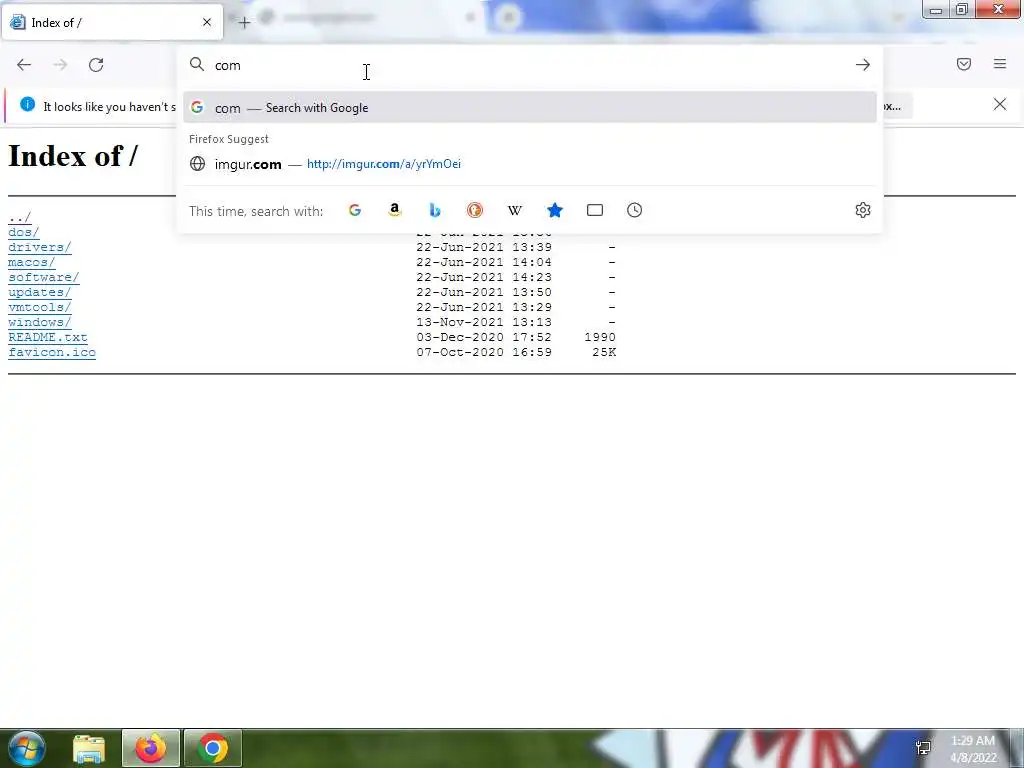Open the Firefox hamburger menu

tap(1000, 64)
